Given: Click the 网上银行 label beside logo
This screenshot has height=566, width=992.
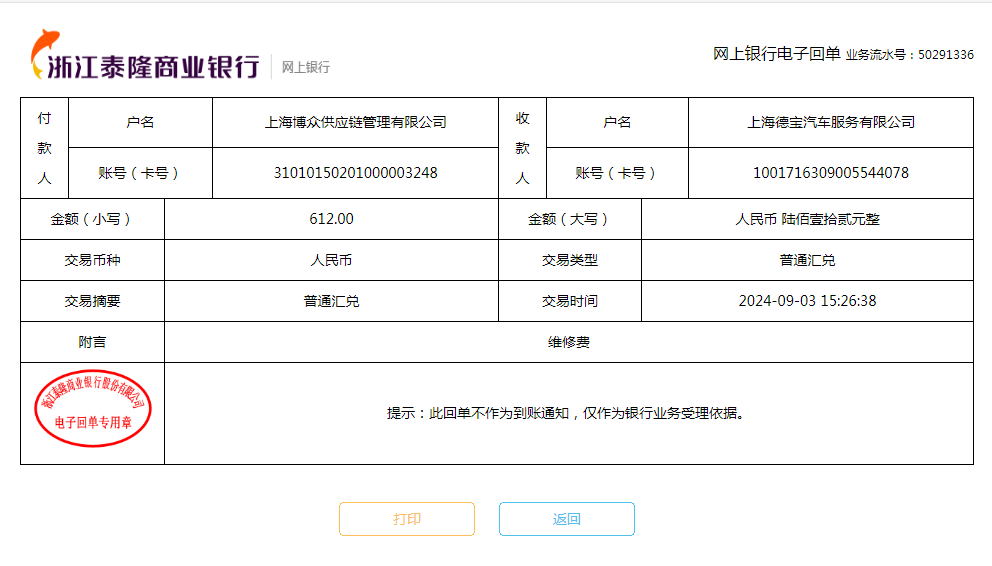Looking at the screenshot, I should click(305, 67).
